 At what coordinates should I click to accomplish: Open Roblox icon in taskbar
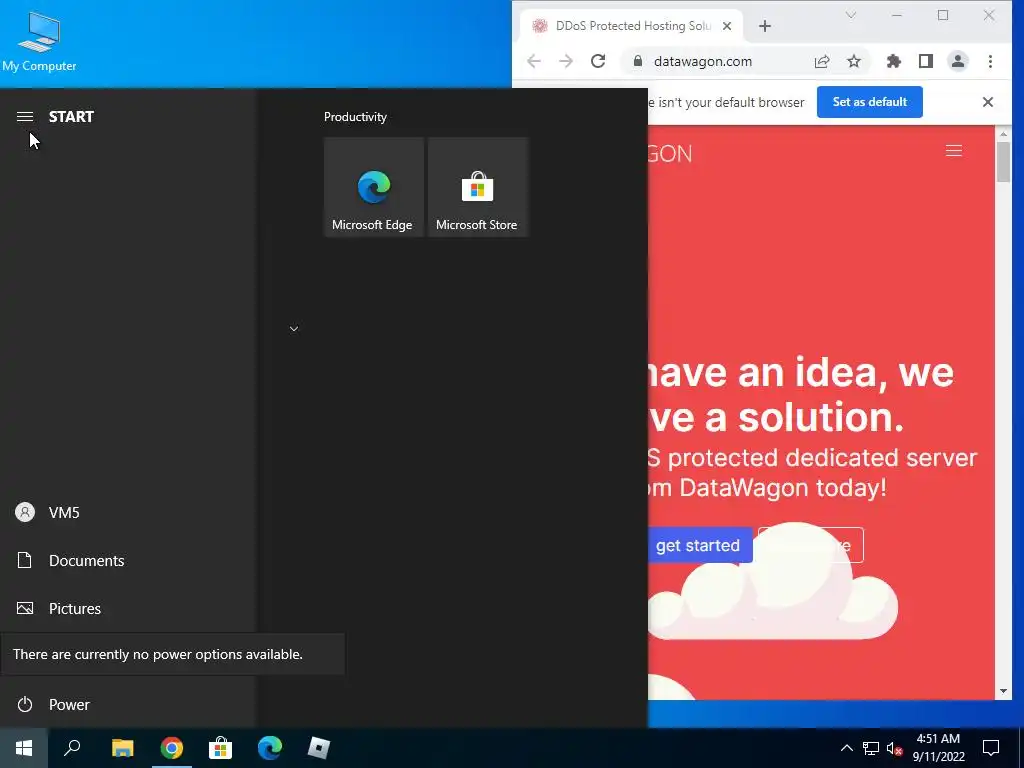(319, 748)
